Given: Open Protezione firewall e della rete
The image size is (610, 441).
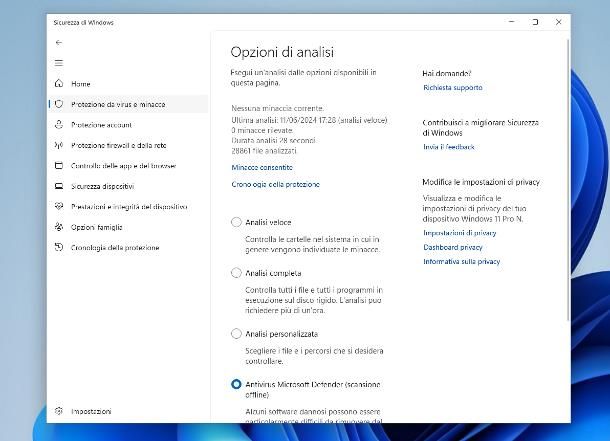Looking at the screenshot, I should [x=128, y=145].
